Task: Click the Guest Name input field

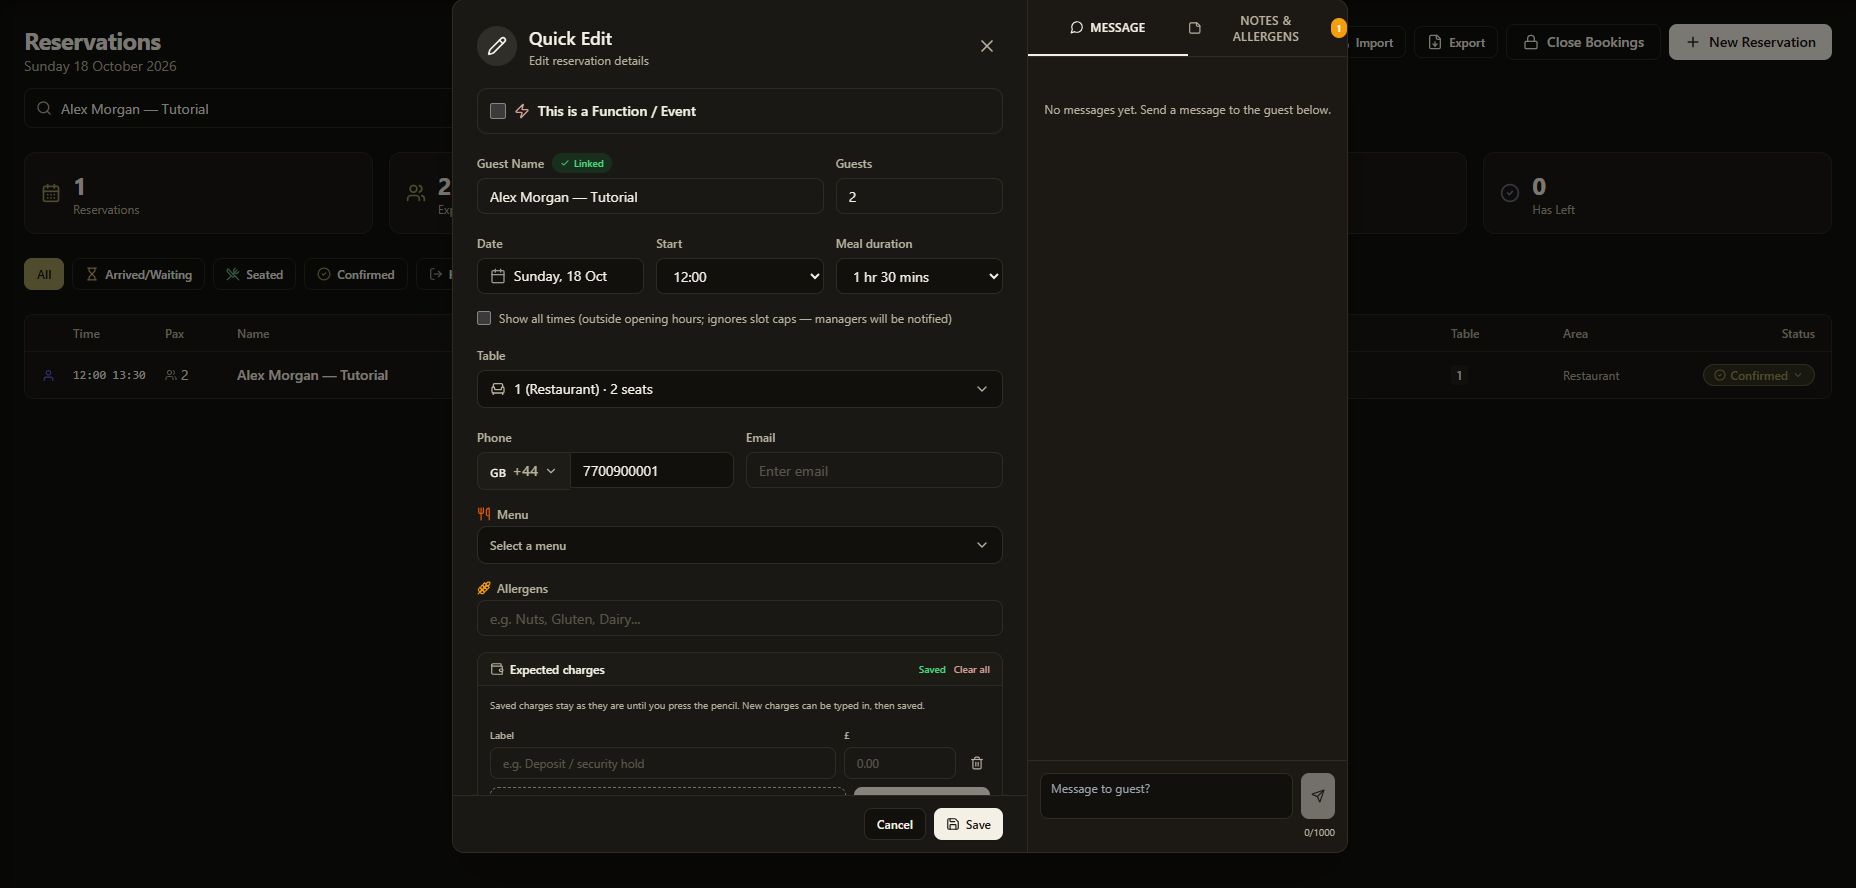Action: (x=650, y=196)
